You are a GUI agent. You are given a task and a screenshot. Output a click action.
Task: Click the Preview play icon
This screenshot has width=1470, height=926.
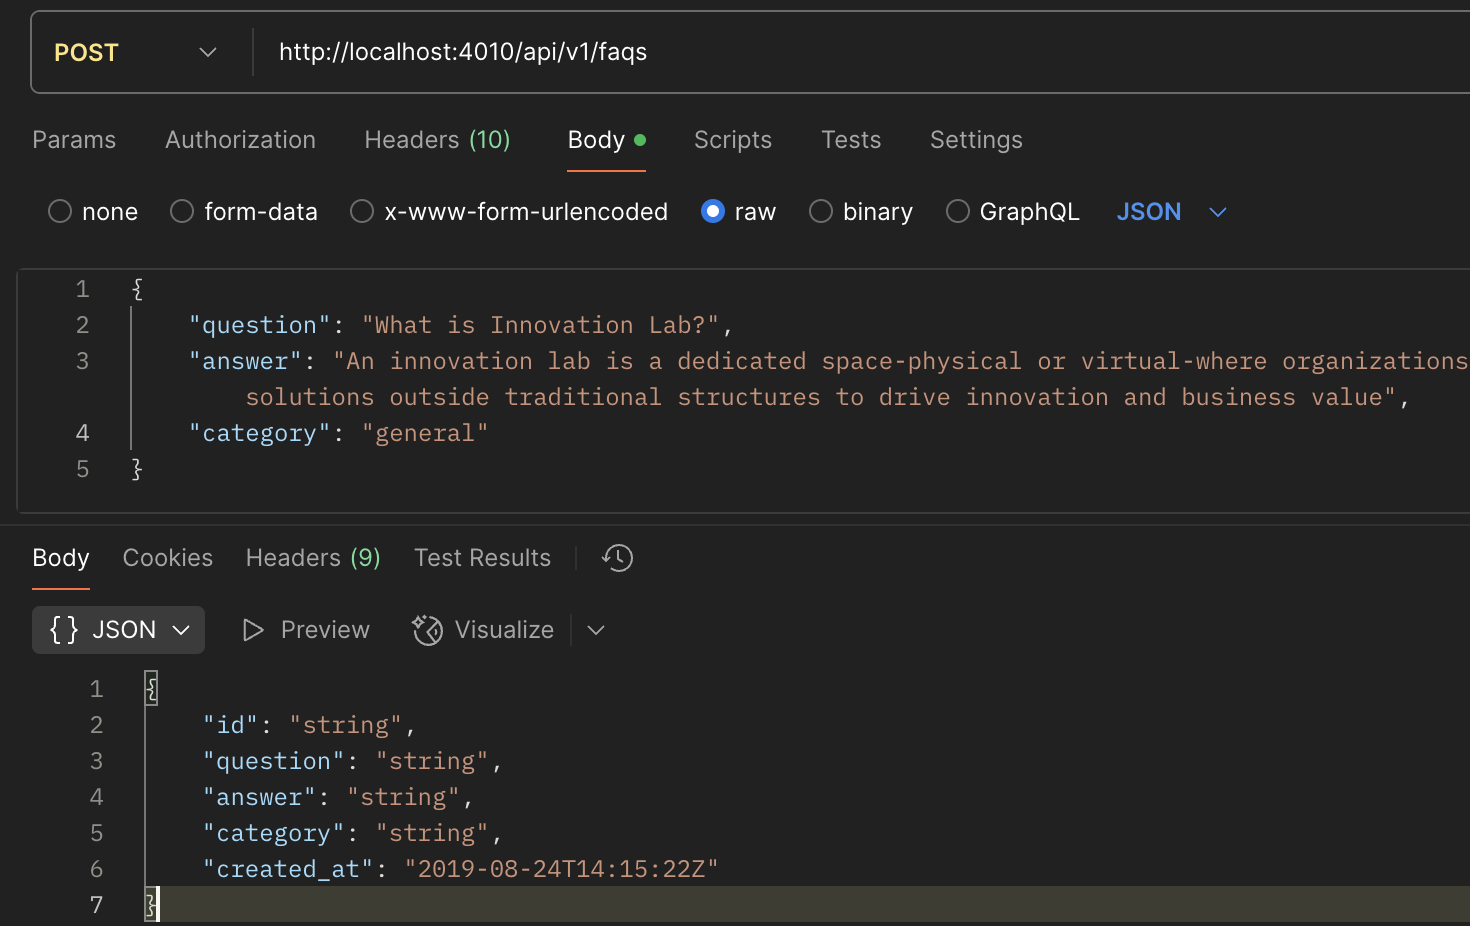[x=253, y=630]
